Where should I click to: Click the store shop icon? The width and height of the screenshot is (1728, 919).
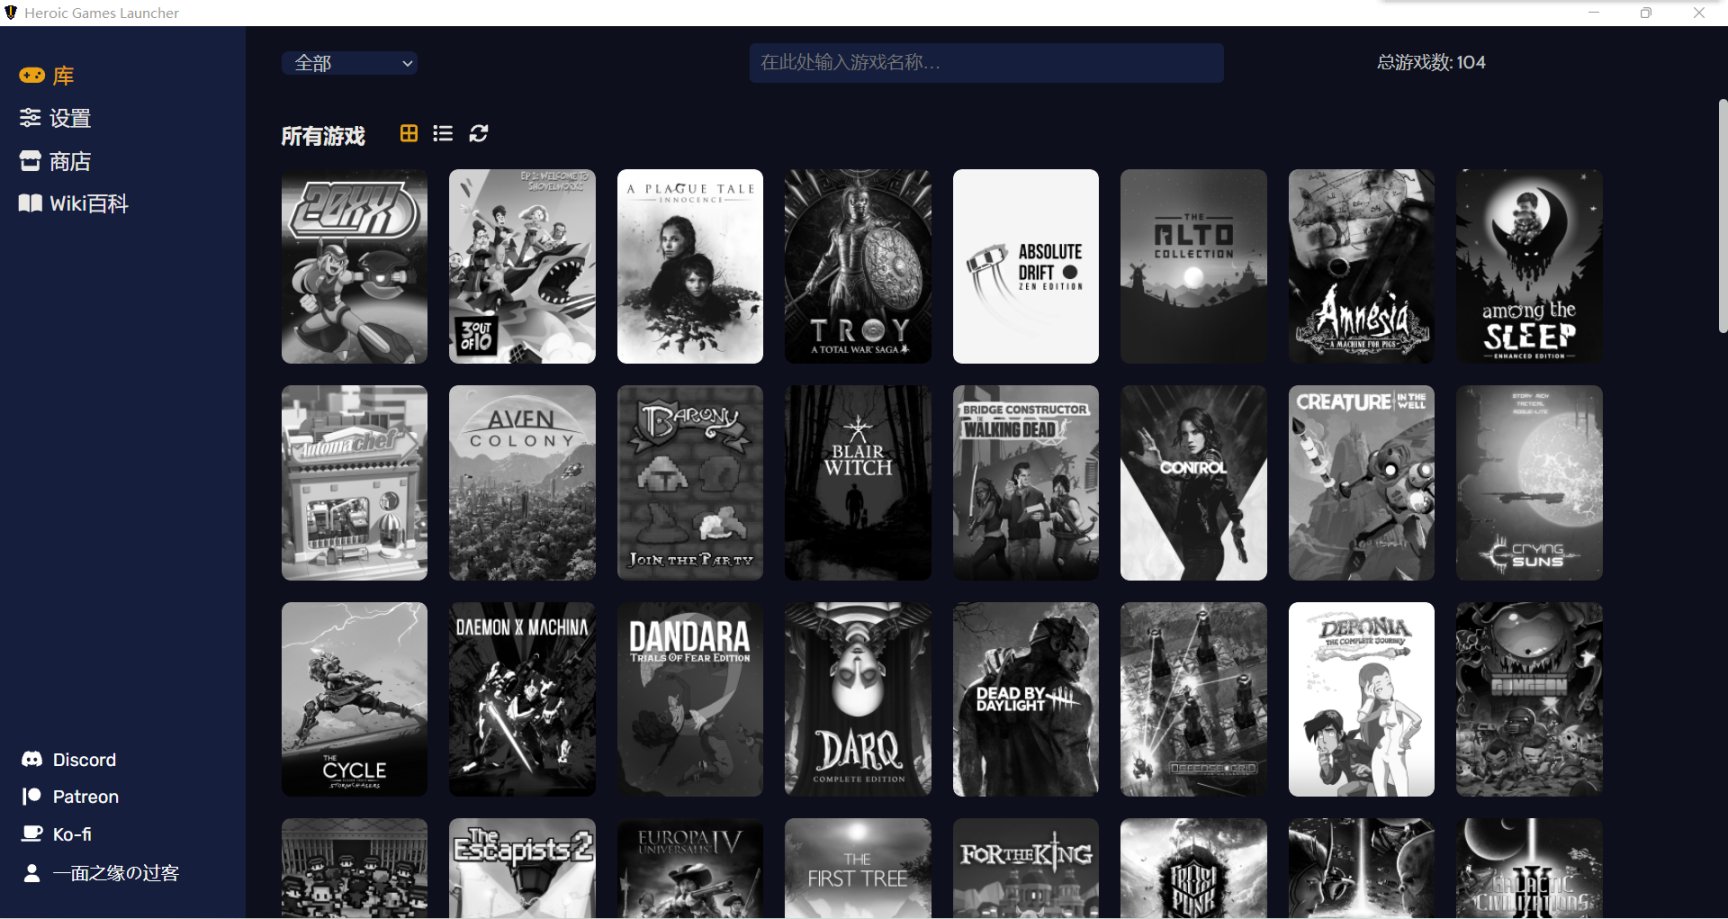click(30, 161)
